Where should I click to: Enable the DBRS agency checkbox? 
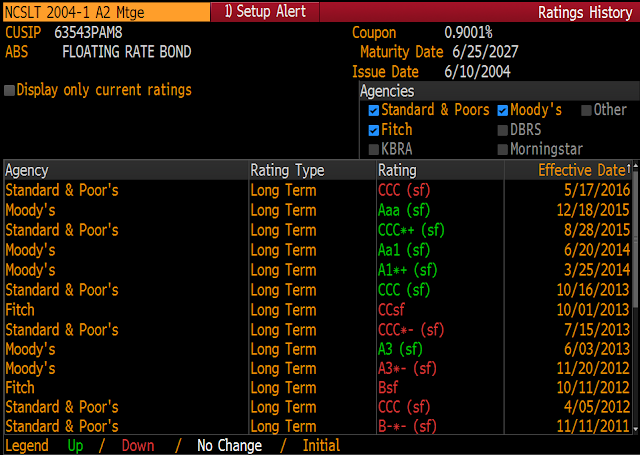click(x=502, y=130)
